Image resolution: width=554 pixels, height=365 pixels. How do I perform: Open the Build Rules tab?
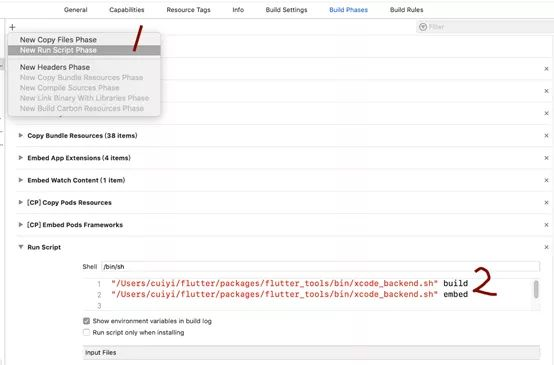(407, 10)
